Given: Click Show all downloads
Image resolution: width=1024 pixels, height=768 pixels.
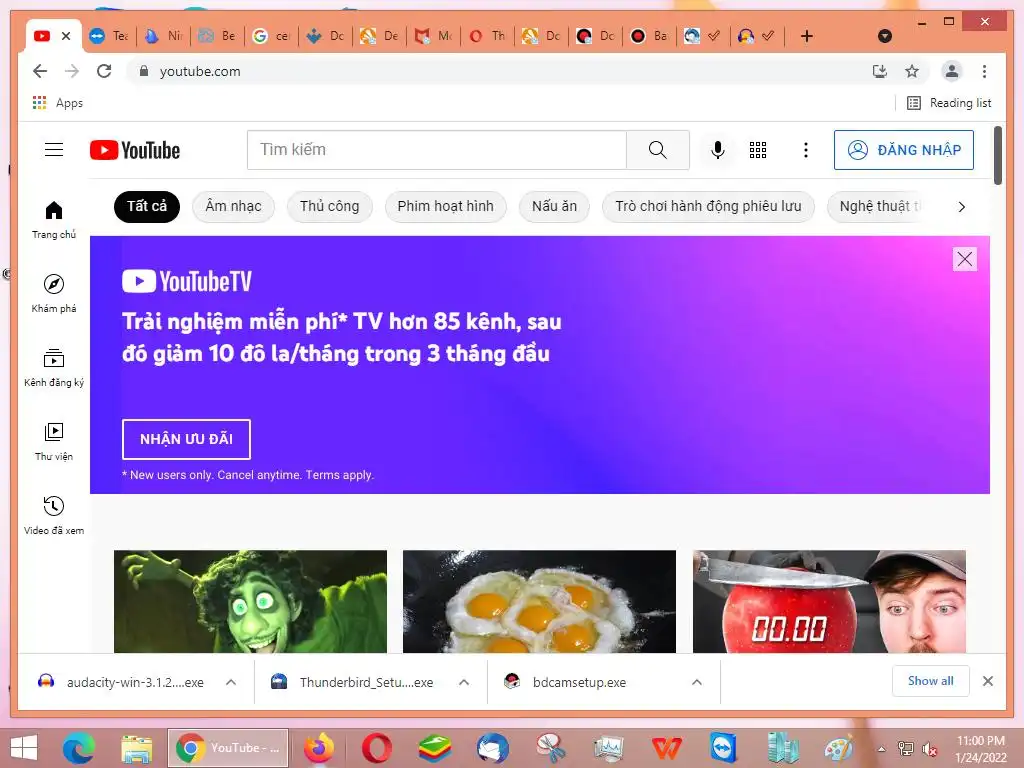Looking at the screenshot, I should (931, 681).
